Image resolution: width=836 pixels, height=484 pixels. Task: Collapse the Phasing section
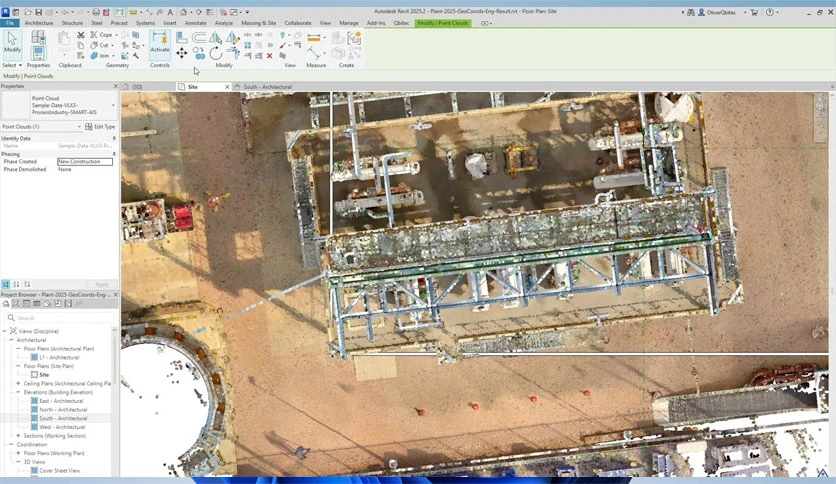114,154
